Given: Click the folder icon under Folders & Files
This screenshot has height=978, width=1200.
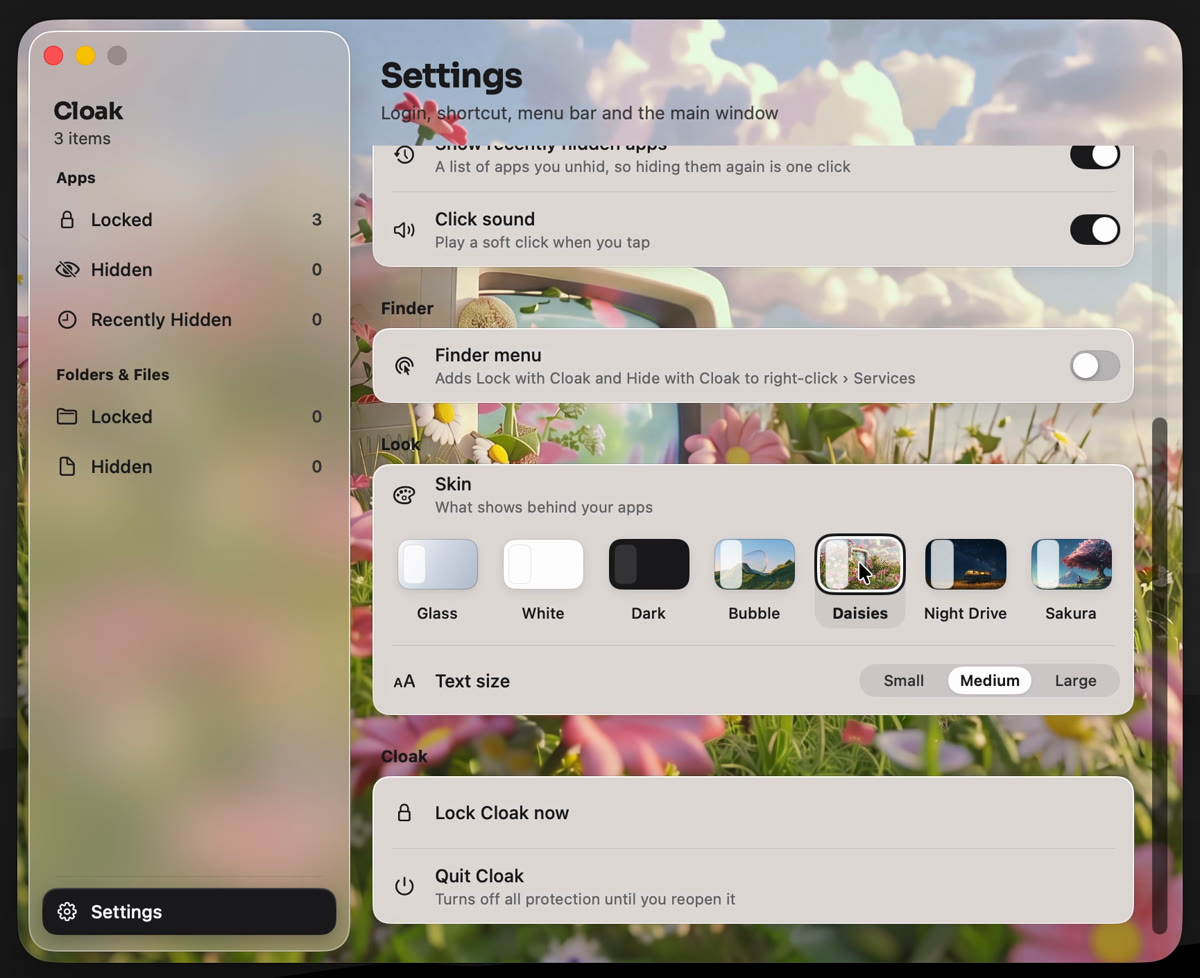Looking at the screenshot, I should pyautogui.click(x=67, y=417).
